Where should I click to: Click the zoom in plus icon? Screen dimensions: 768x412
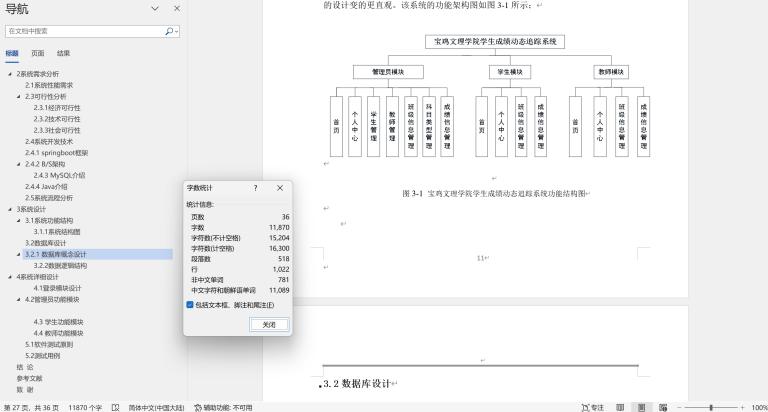tap(740, 407)
